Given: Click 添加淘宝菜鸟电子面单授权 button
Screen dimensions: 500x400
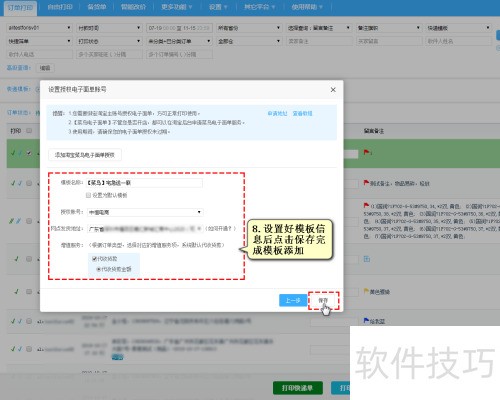Looking at the screenshot, I should [x=85, y=155].
